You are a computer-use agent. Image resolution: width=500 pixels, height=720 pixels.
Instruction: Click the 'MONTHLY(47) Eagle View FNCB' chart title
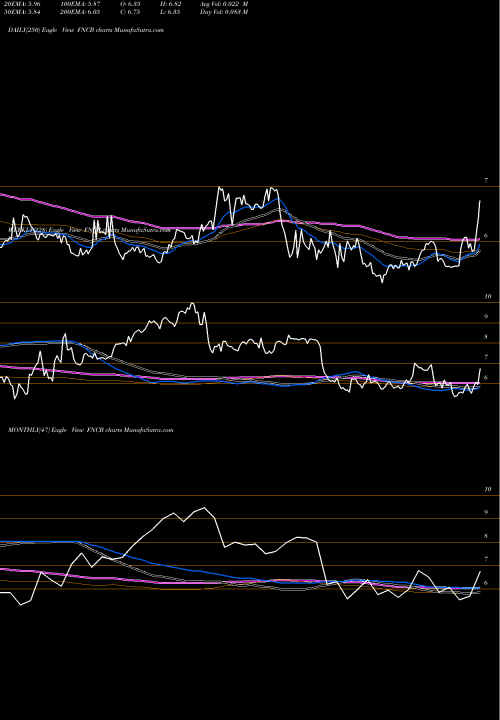pos(90,430)
